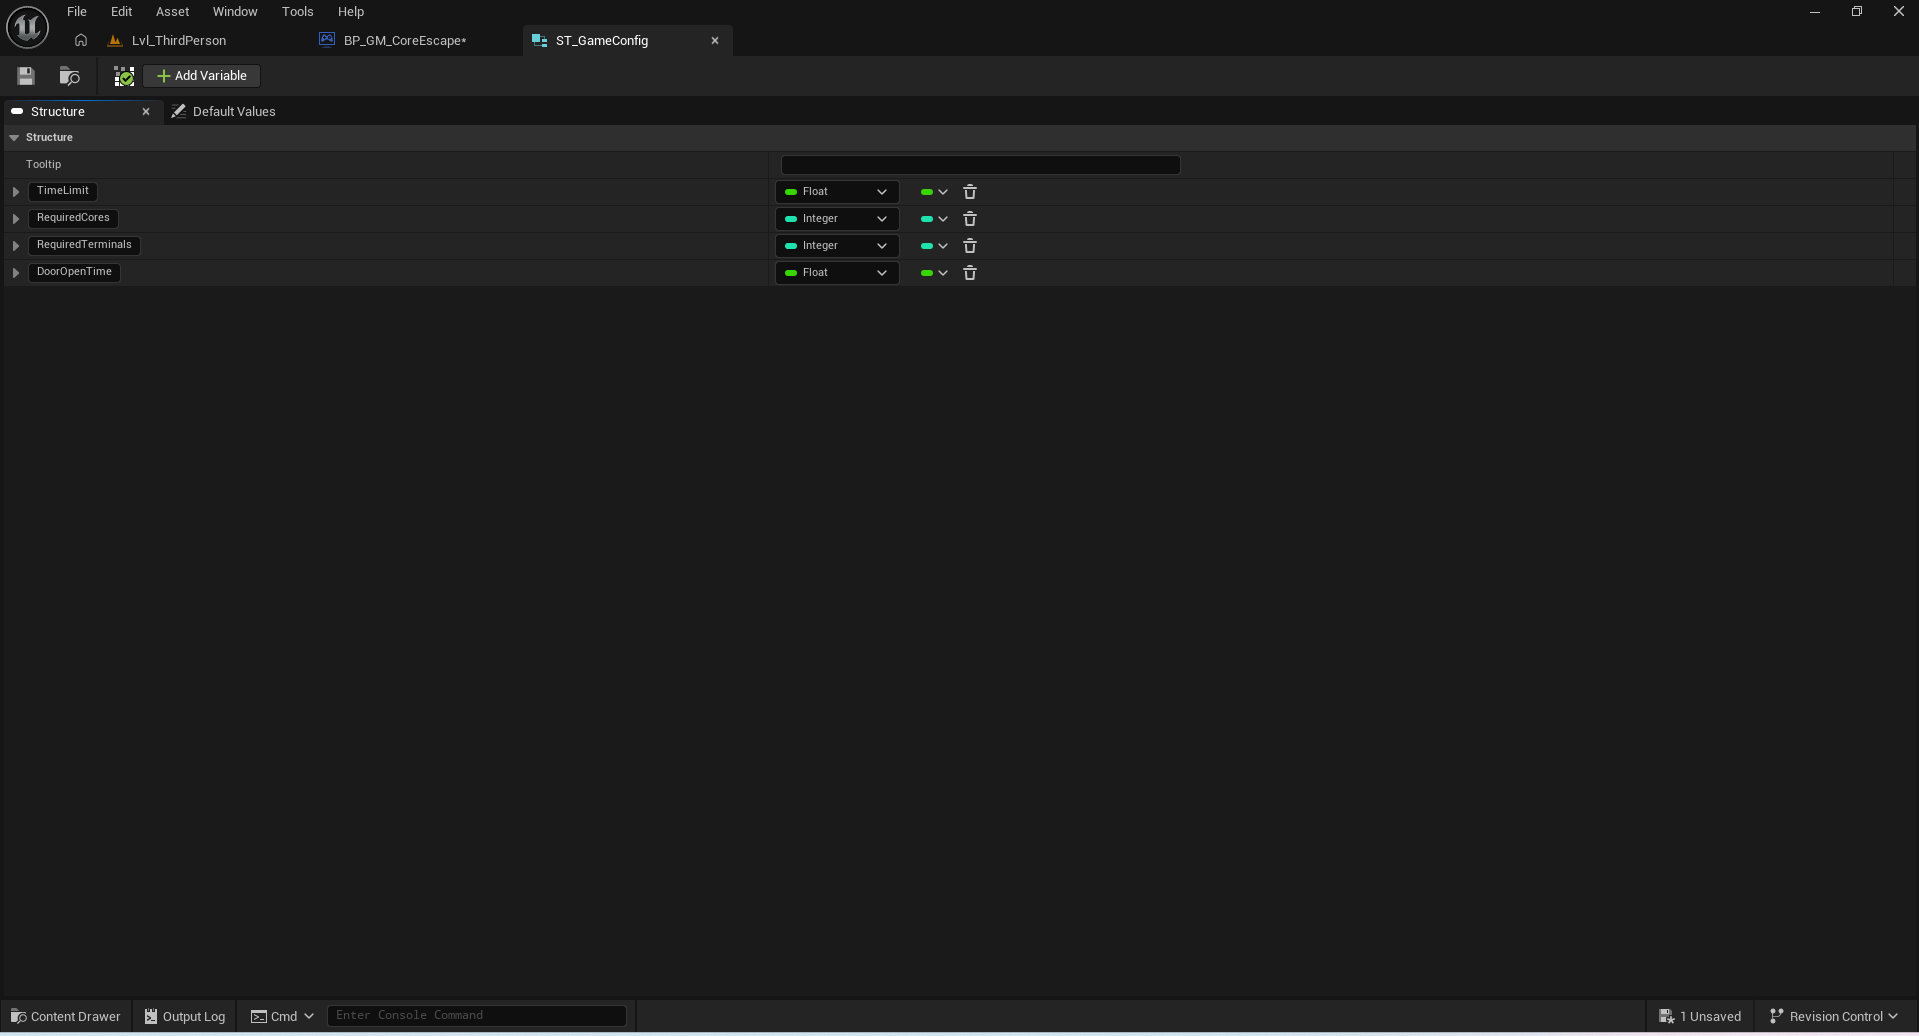The width and height of the screenshot is (1919, 1036).
Task: Switch to the Default Values tab
Action: 223,112
